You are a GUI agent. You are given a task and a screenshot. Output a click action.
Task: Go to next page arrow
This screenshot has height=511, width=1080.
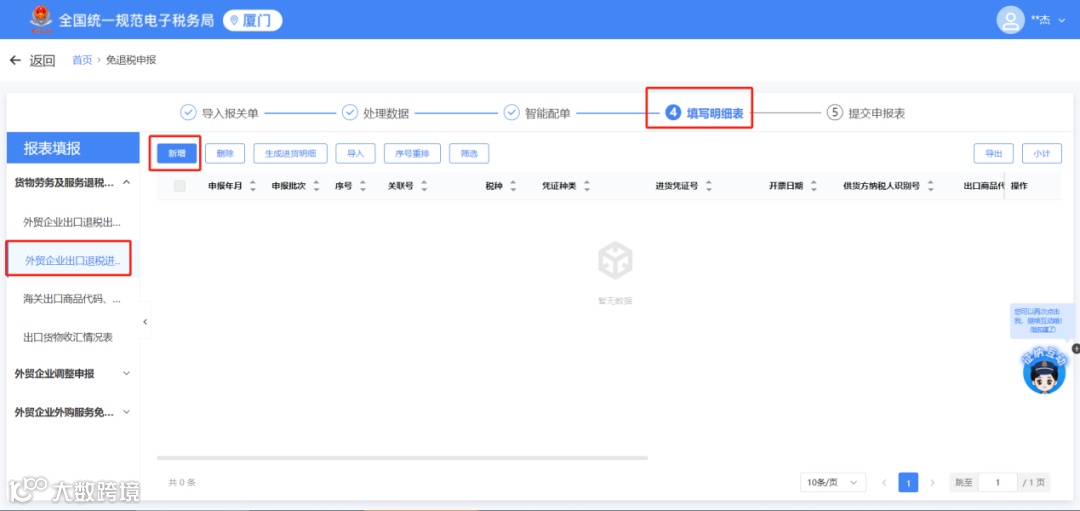coord(932,483)
